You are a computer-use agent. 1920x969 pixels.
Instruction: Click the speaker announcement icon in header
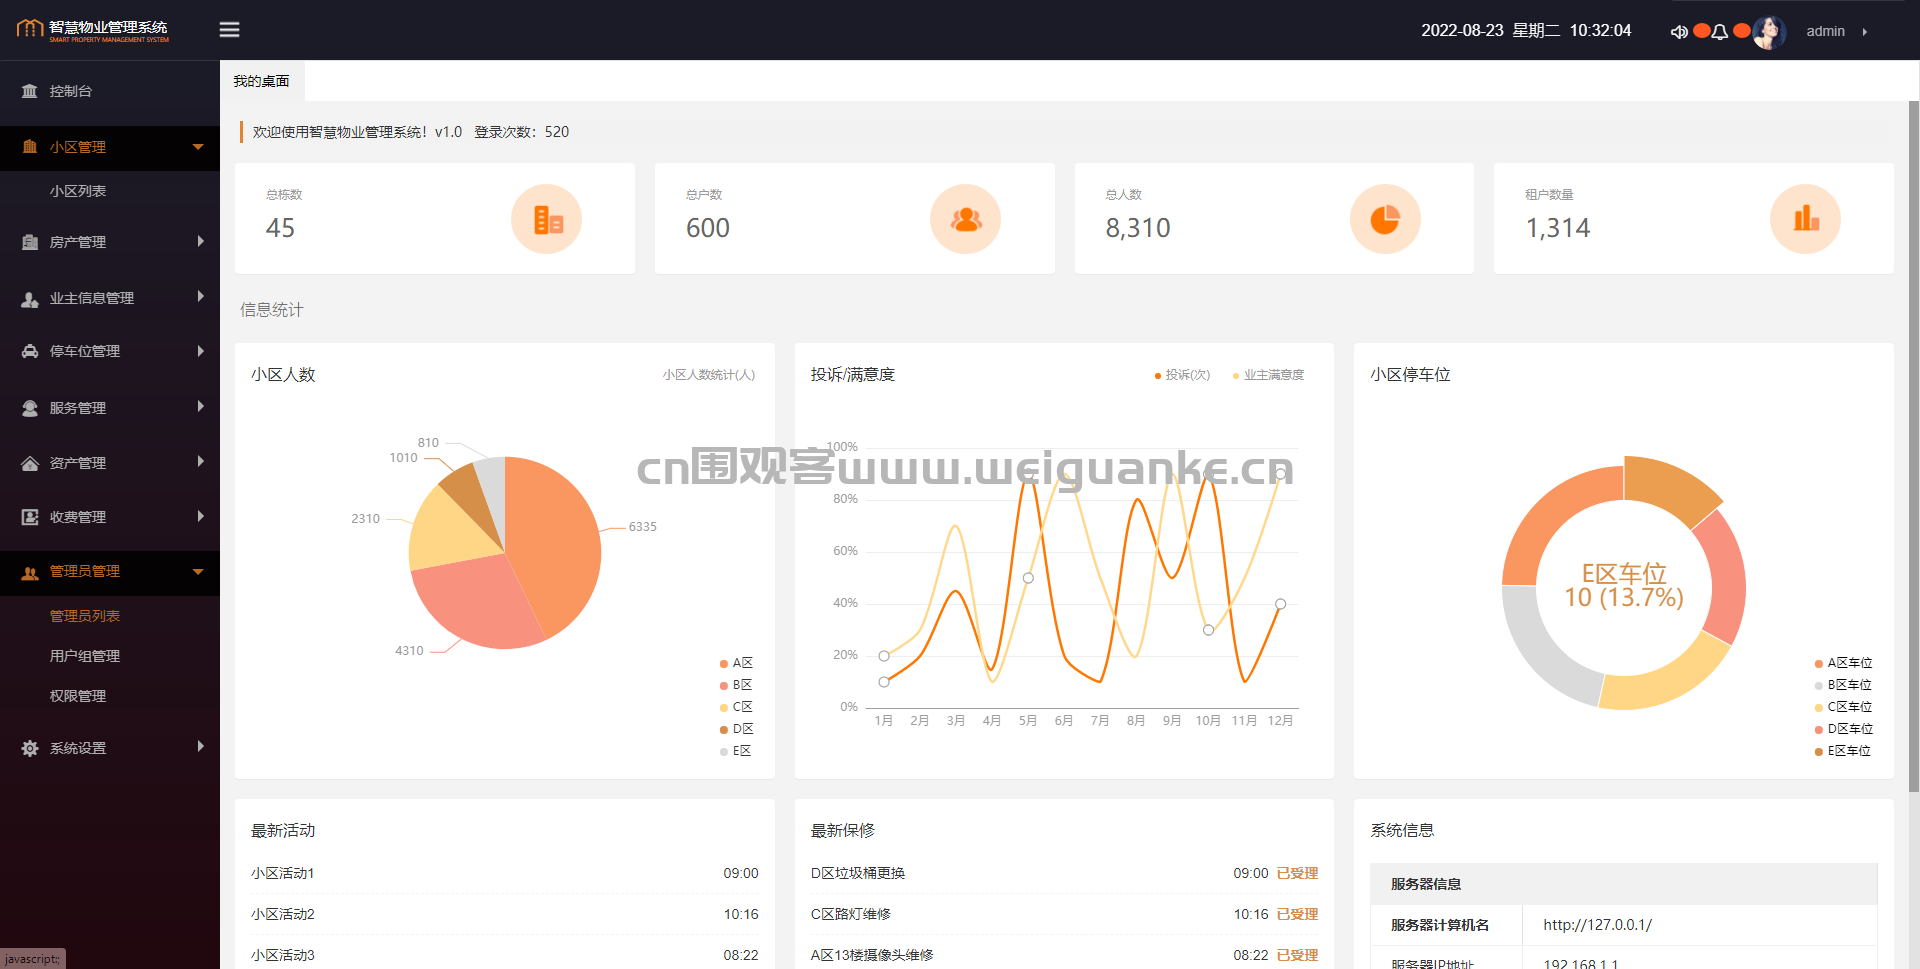pos(1679,32)
